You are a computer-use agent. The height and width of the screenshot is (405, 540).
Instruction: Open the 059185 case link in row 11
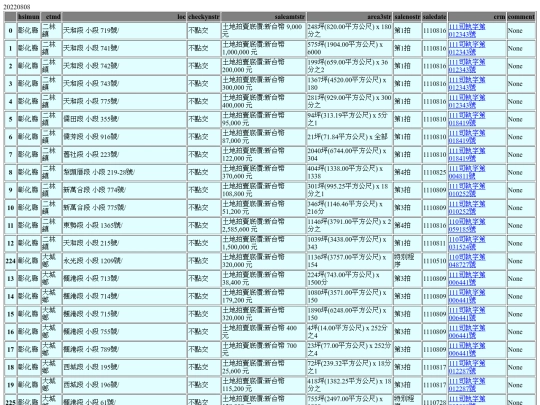467,226
